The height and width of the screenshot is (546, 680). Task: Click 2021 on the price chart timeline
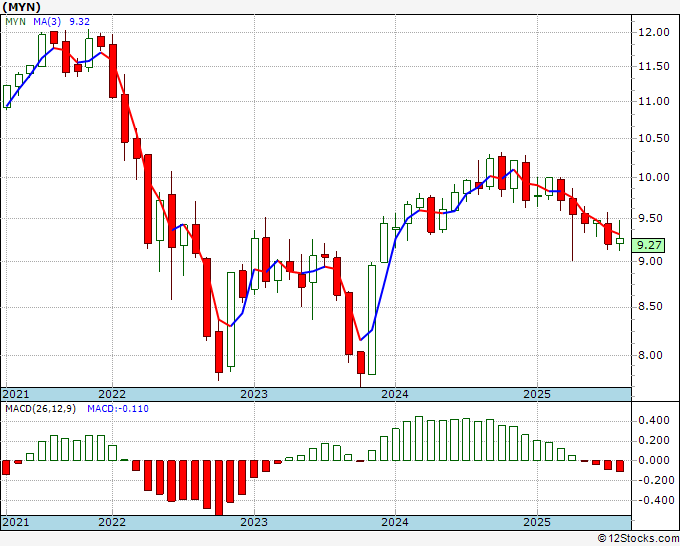(16, 394)
